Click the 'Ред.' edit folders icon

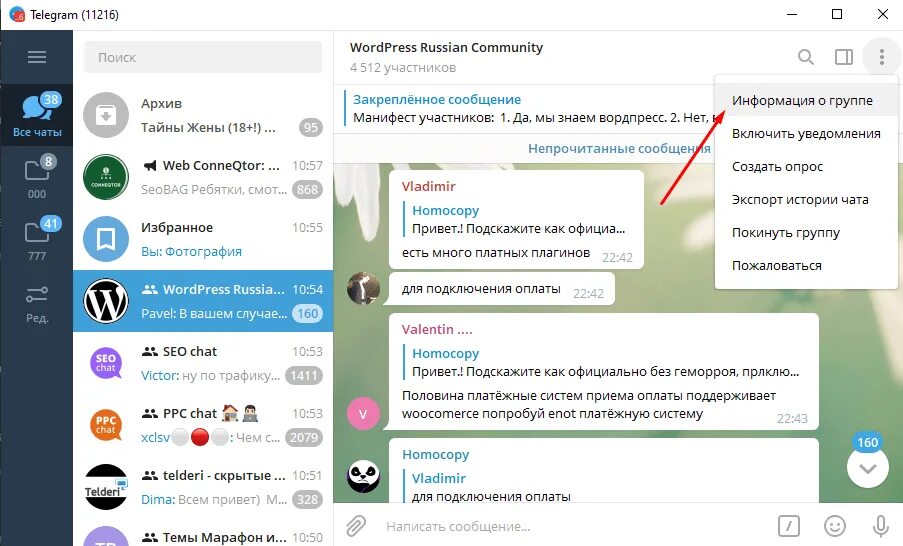click(37, 304)
